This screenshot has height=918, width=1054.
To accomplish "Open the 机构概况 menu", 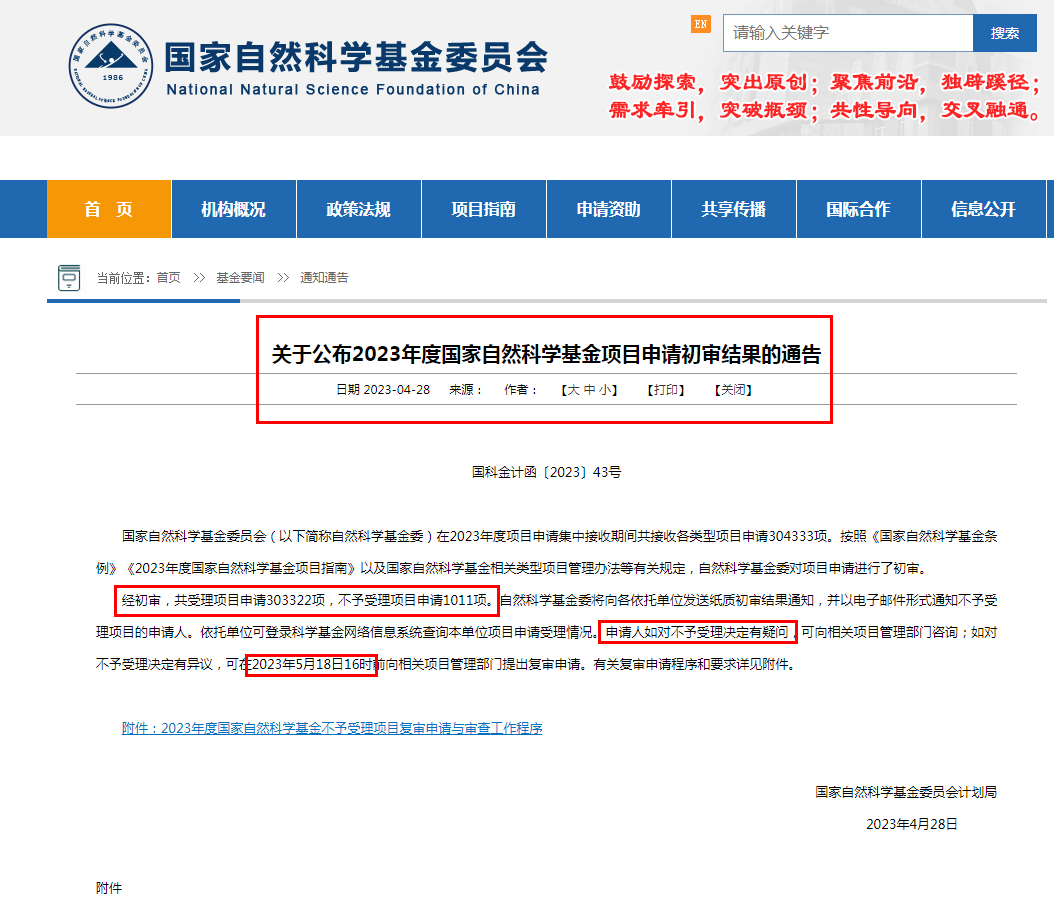I will point(233,208).
